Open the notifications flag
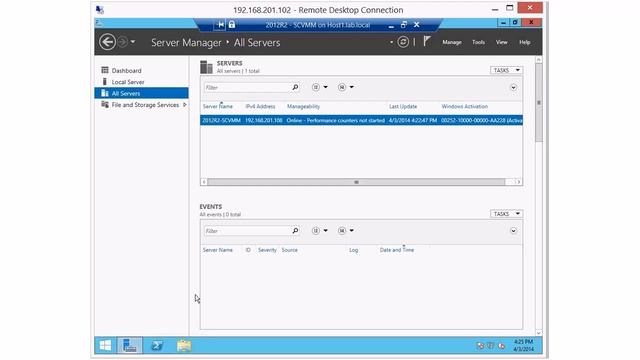Screen dimensions: 640x360 coord(427,41)
